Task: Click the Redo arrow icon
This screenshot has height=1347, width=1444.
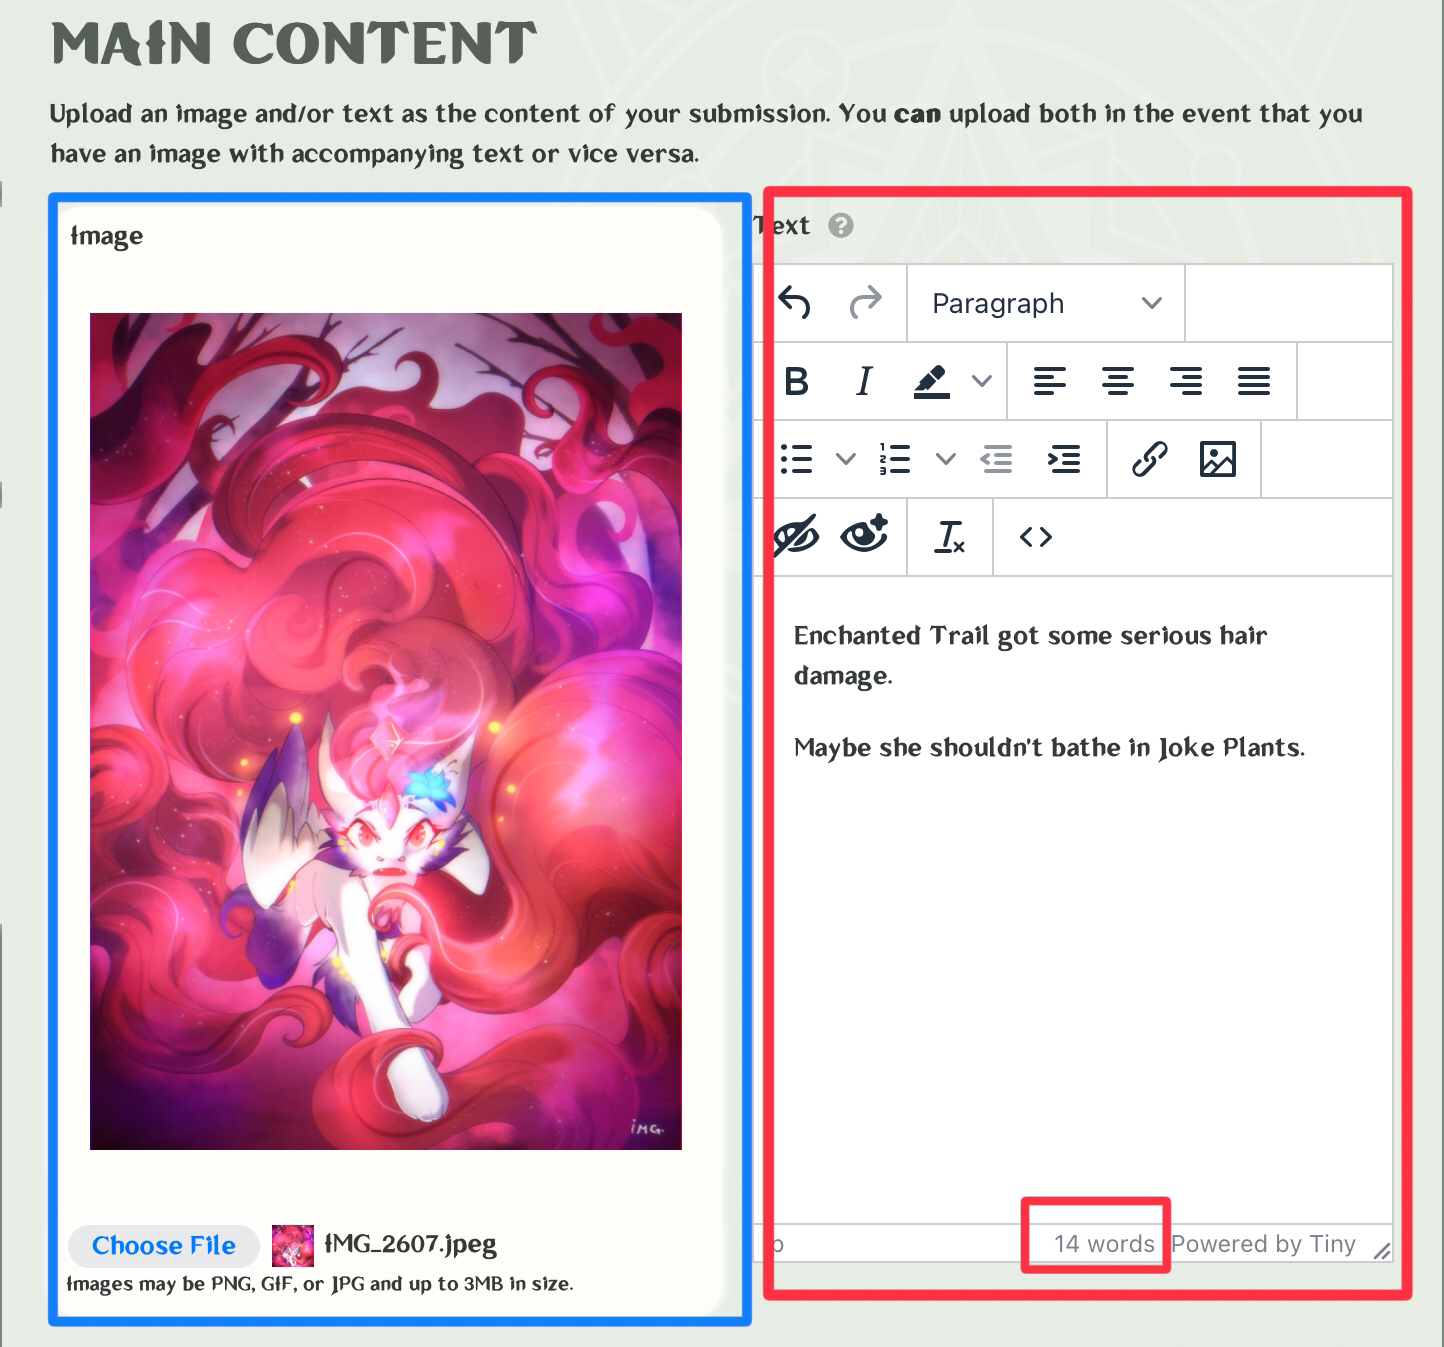Action: pos(865,303)
